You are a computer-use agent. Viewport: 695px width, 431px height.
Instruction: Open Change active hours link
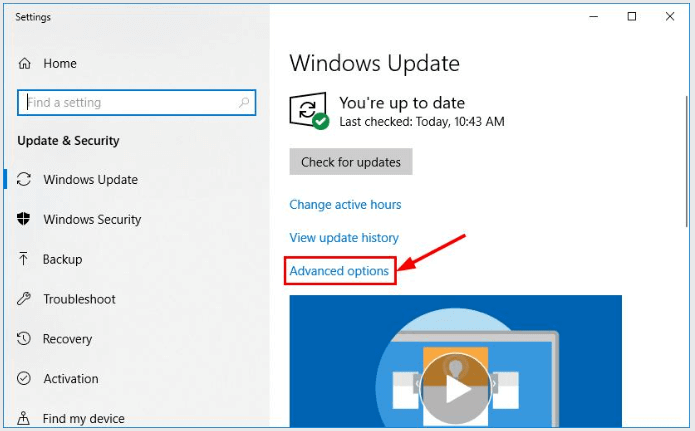pos(345,204)
